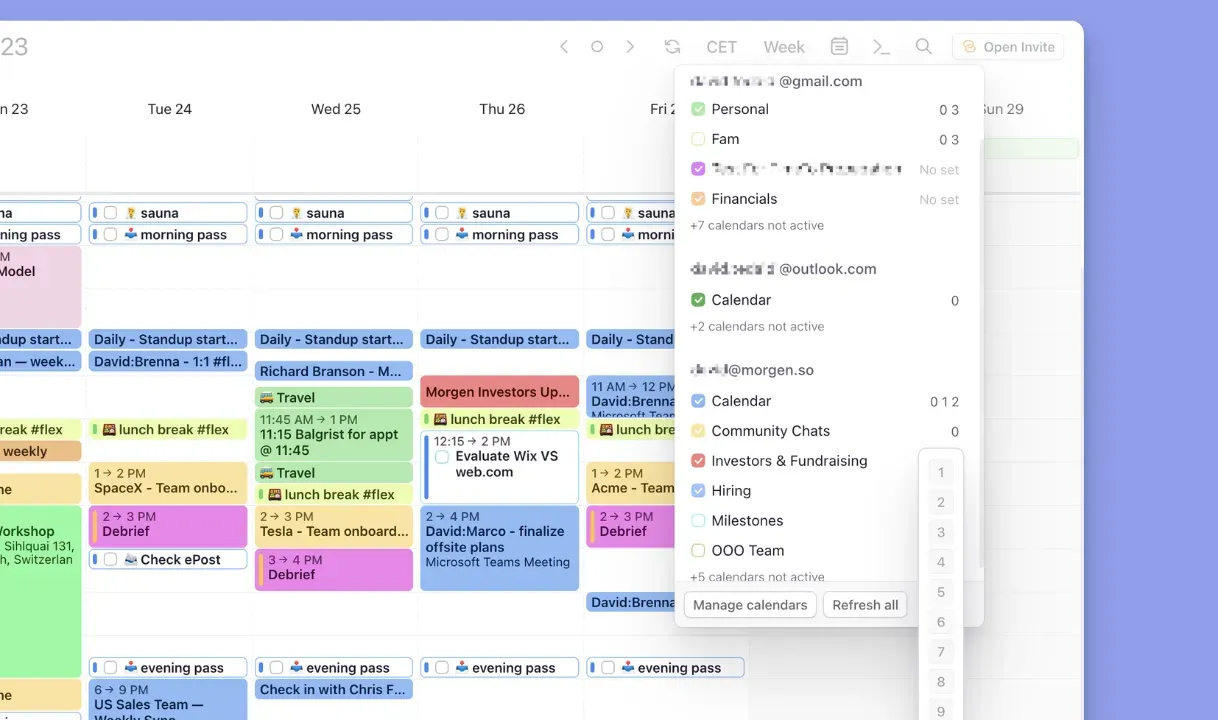Image resolution: width=1218 pixels, height=720 pixels.
Task: Open search with the magnifier icon
Action: click(x=923, y=46)
